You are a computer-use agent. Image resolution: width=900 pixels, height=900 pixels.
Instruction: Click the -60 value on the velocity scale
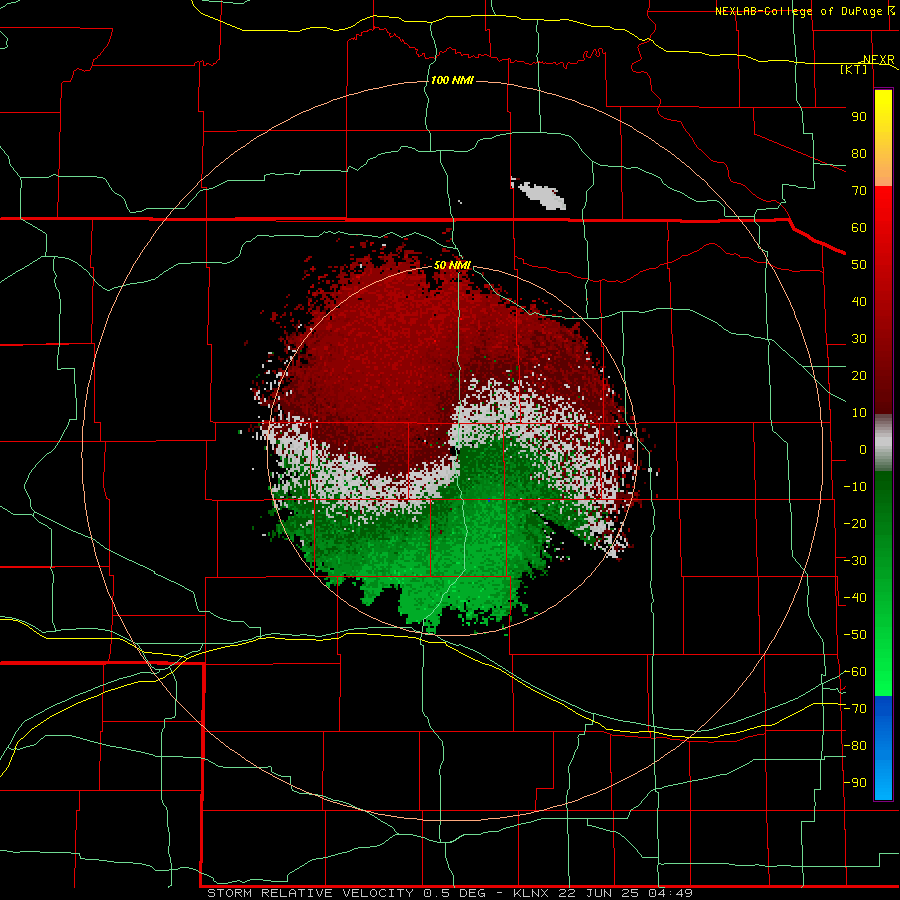point(855,672)
